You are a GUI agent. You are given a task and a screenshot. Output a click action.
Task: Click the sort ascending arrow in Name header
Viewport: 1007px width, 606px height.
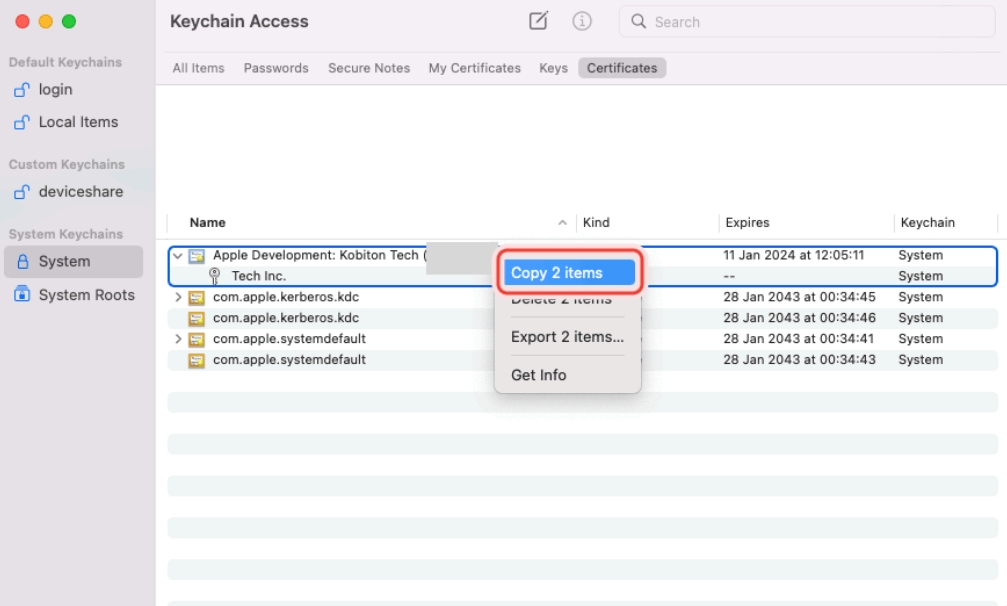tap(562, 223)
